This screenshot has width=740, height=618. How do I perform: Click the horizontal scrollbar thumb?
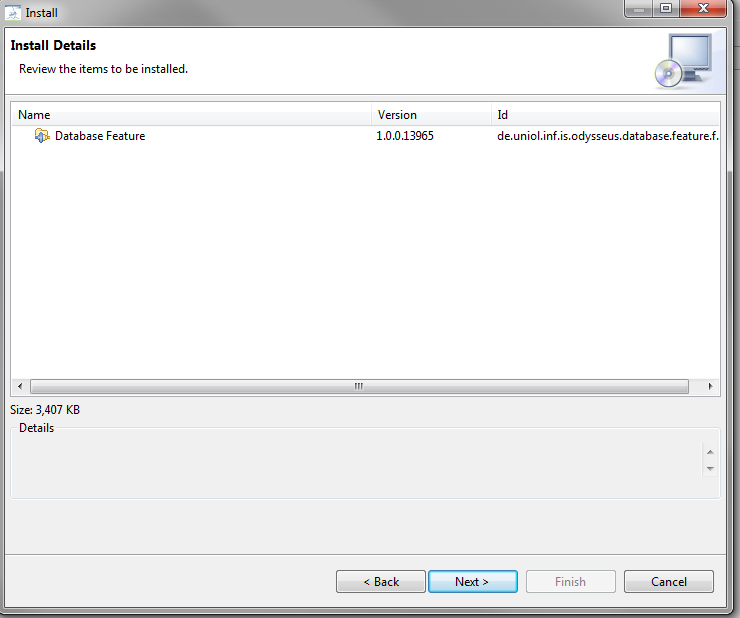(359, 386)
